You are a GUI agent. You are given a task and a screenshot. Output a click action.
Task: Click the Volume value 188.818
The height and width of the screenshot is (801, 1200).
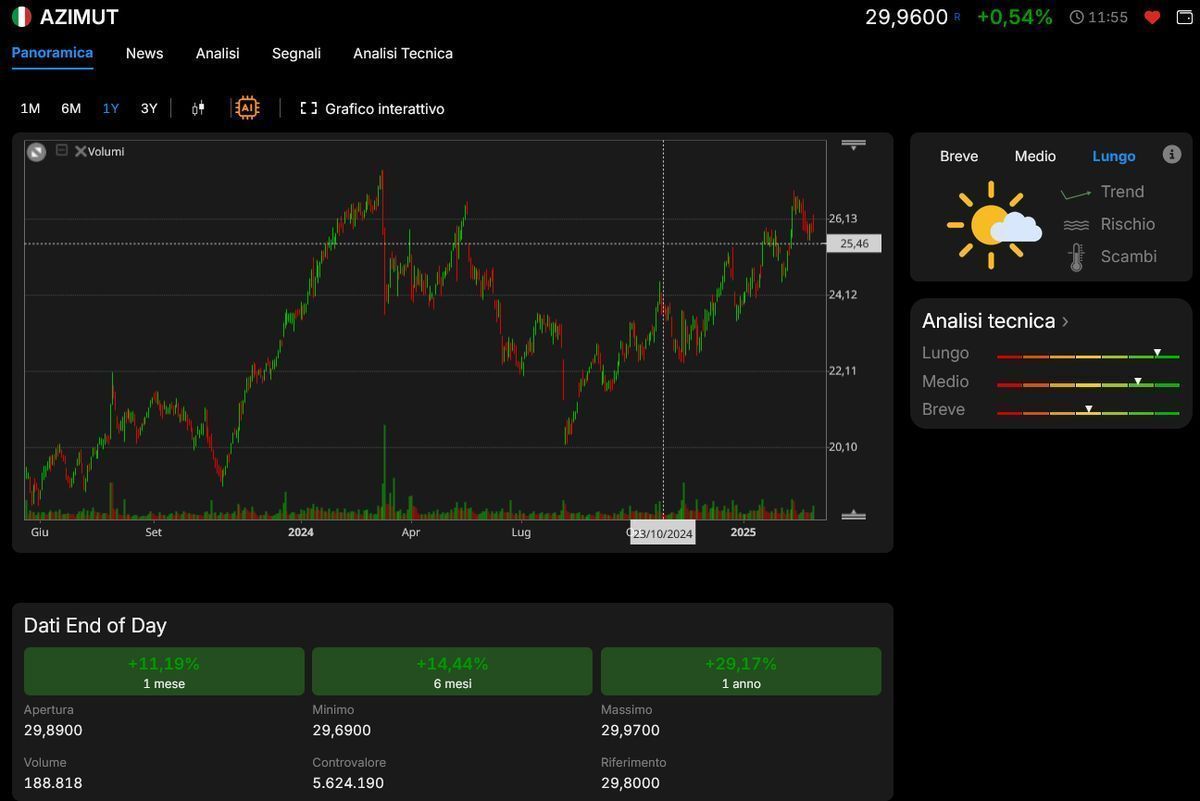pyautogui.click(x=53, y=783)
